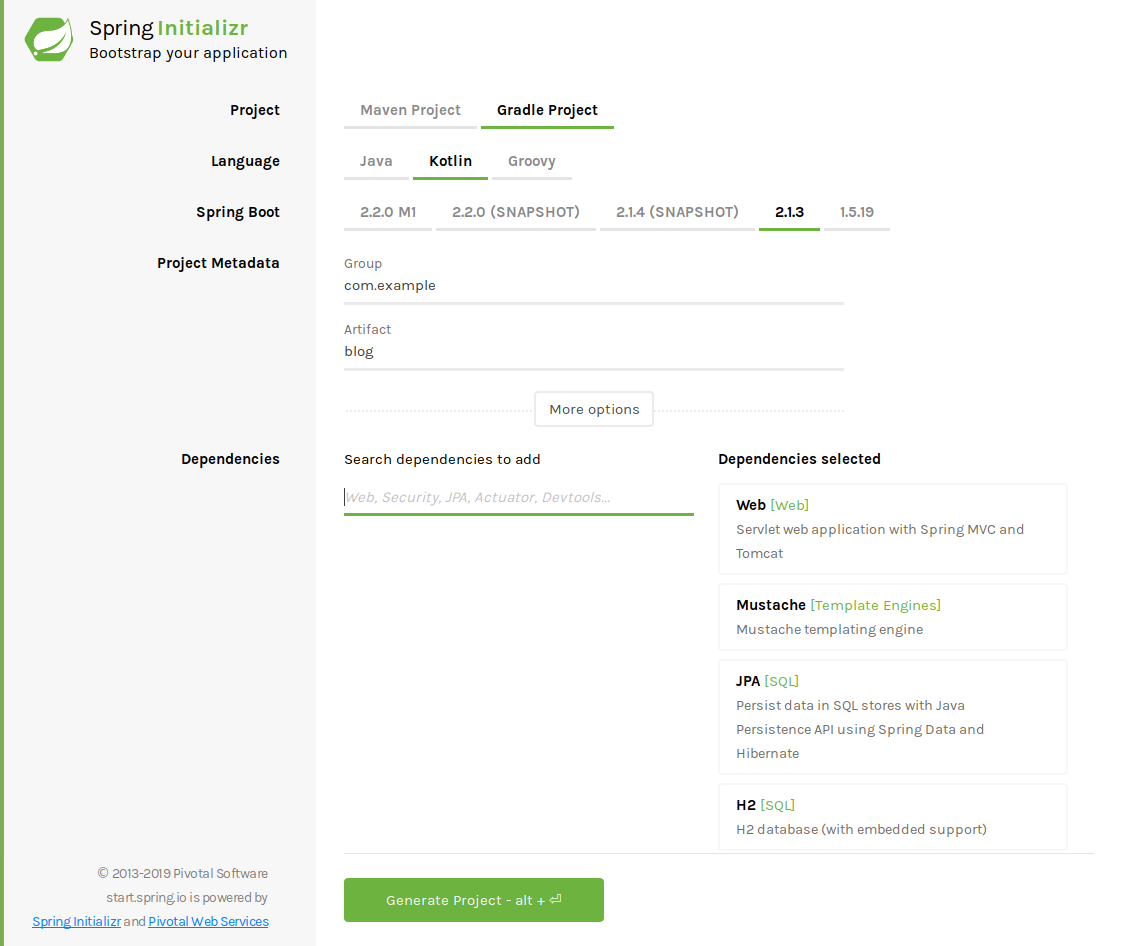Viewport: 1140px width, 946px height.
Task: Select Spring Boot version 2.1.3
Action: (x=789, y=212)
